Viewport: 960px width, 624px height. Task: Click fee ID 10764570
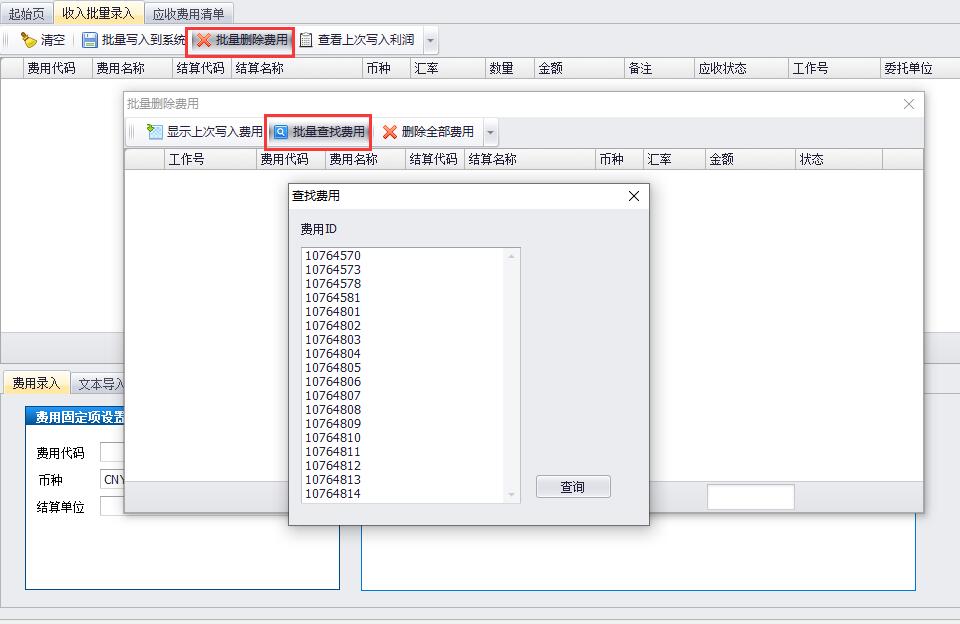pos(333,255)
